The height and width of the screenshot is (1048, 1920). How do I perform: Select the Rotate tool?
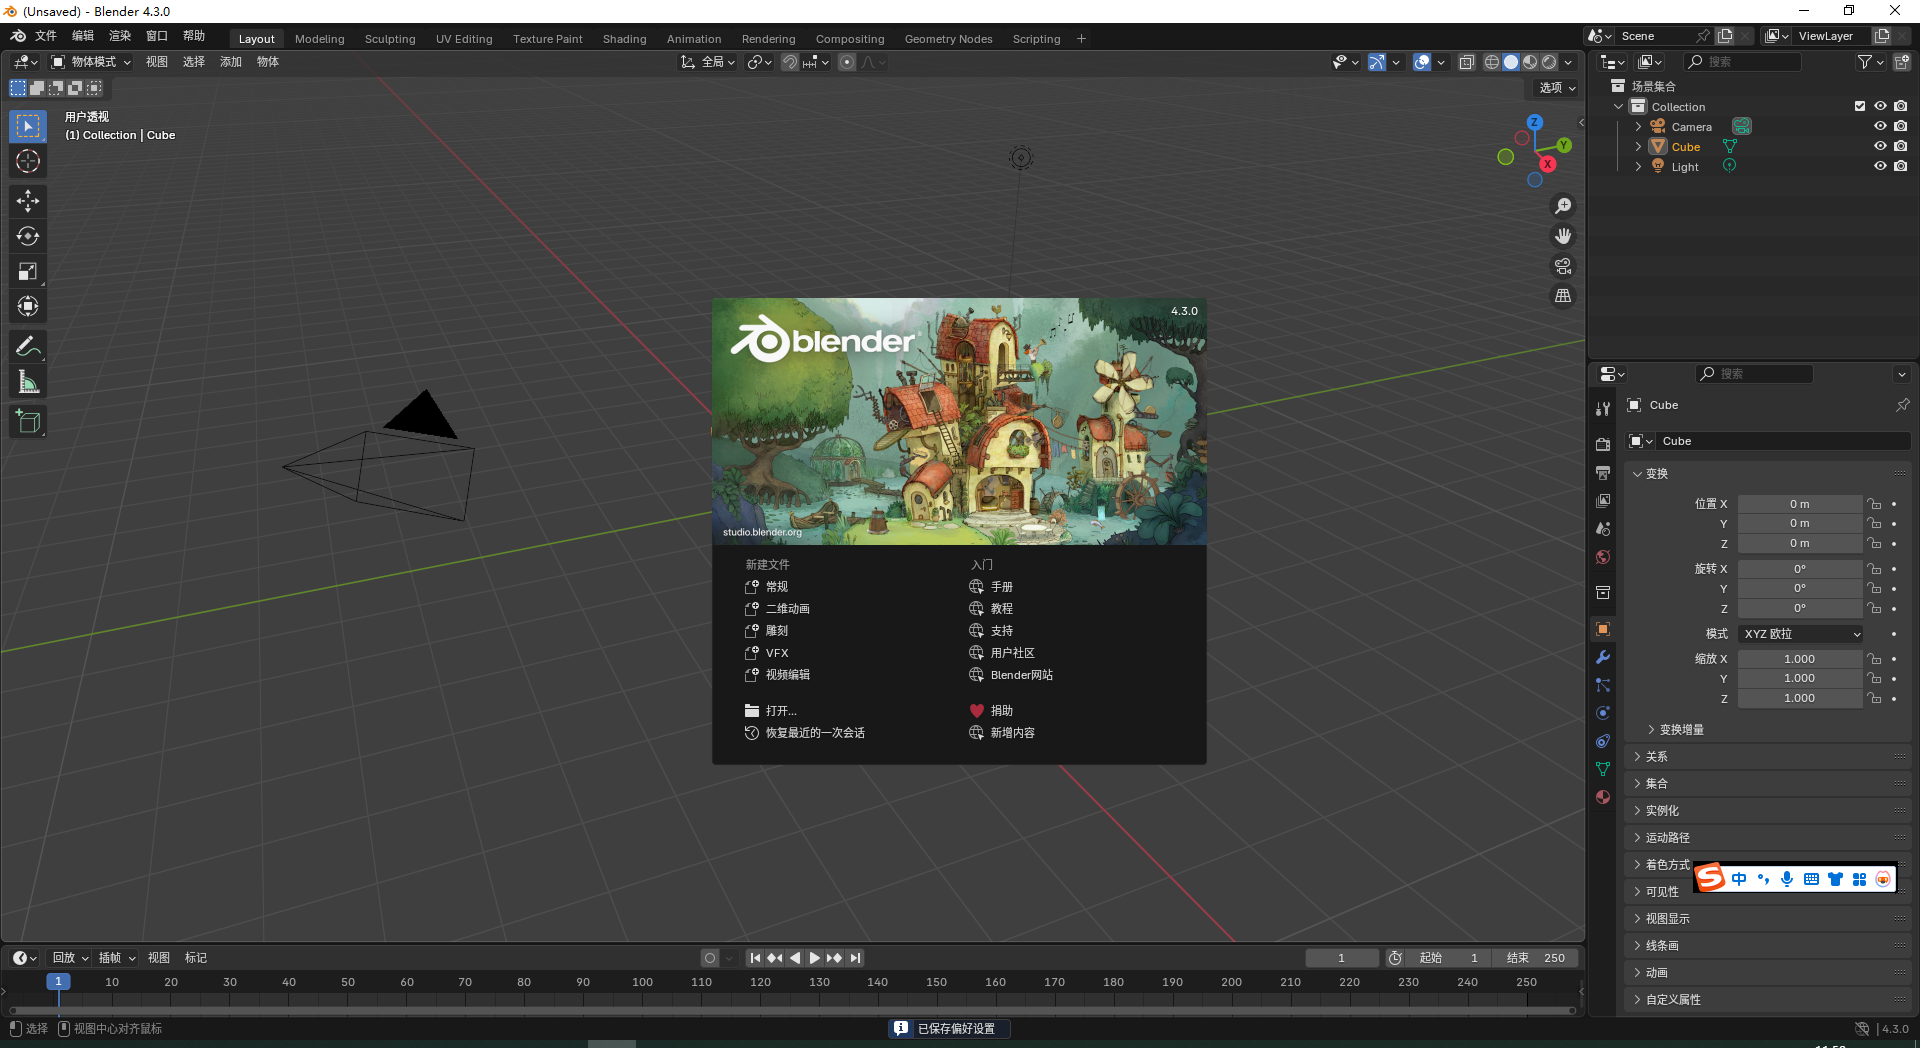coord(27,236)
